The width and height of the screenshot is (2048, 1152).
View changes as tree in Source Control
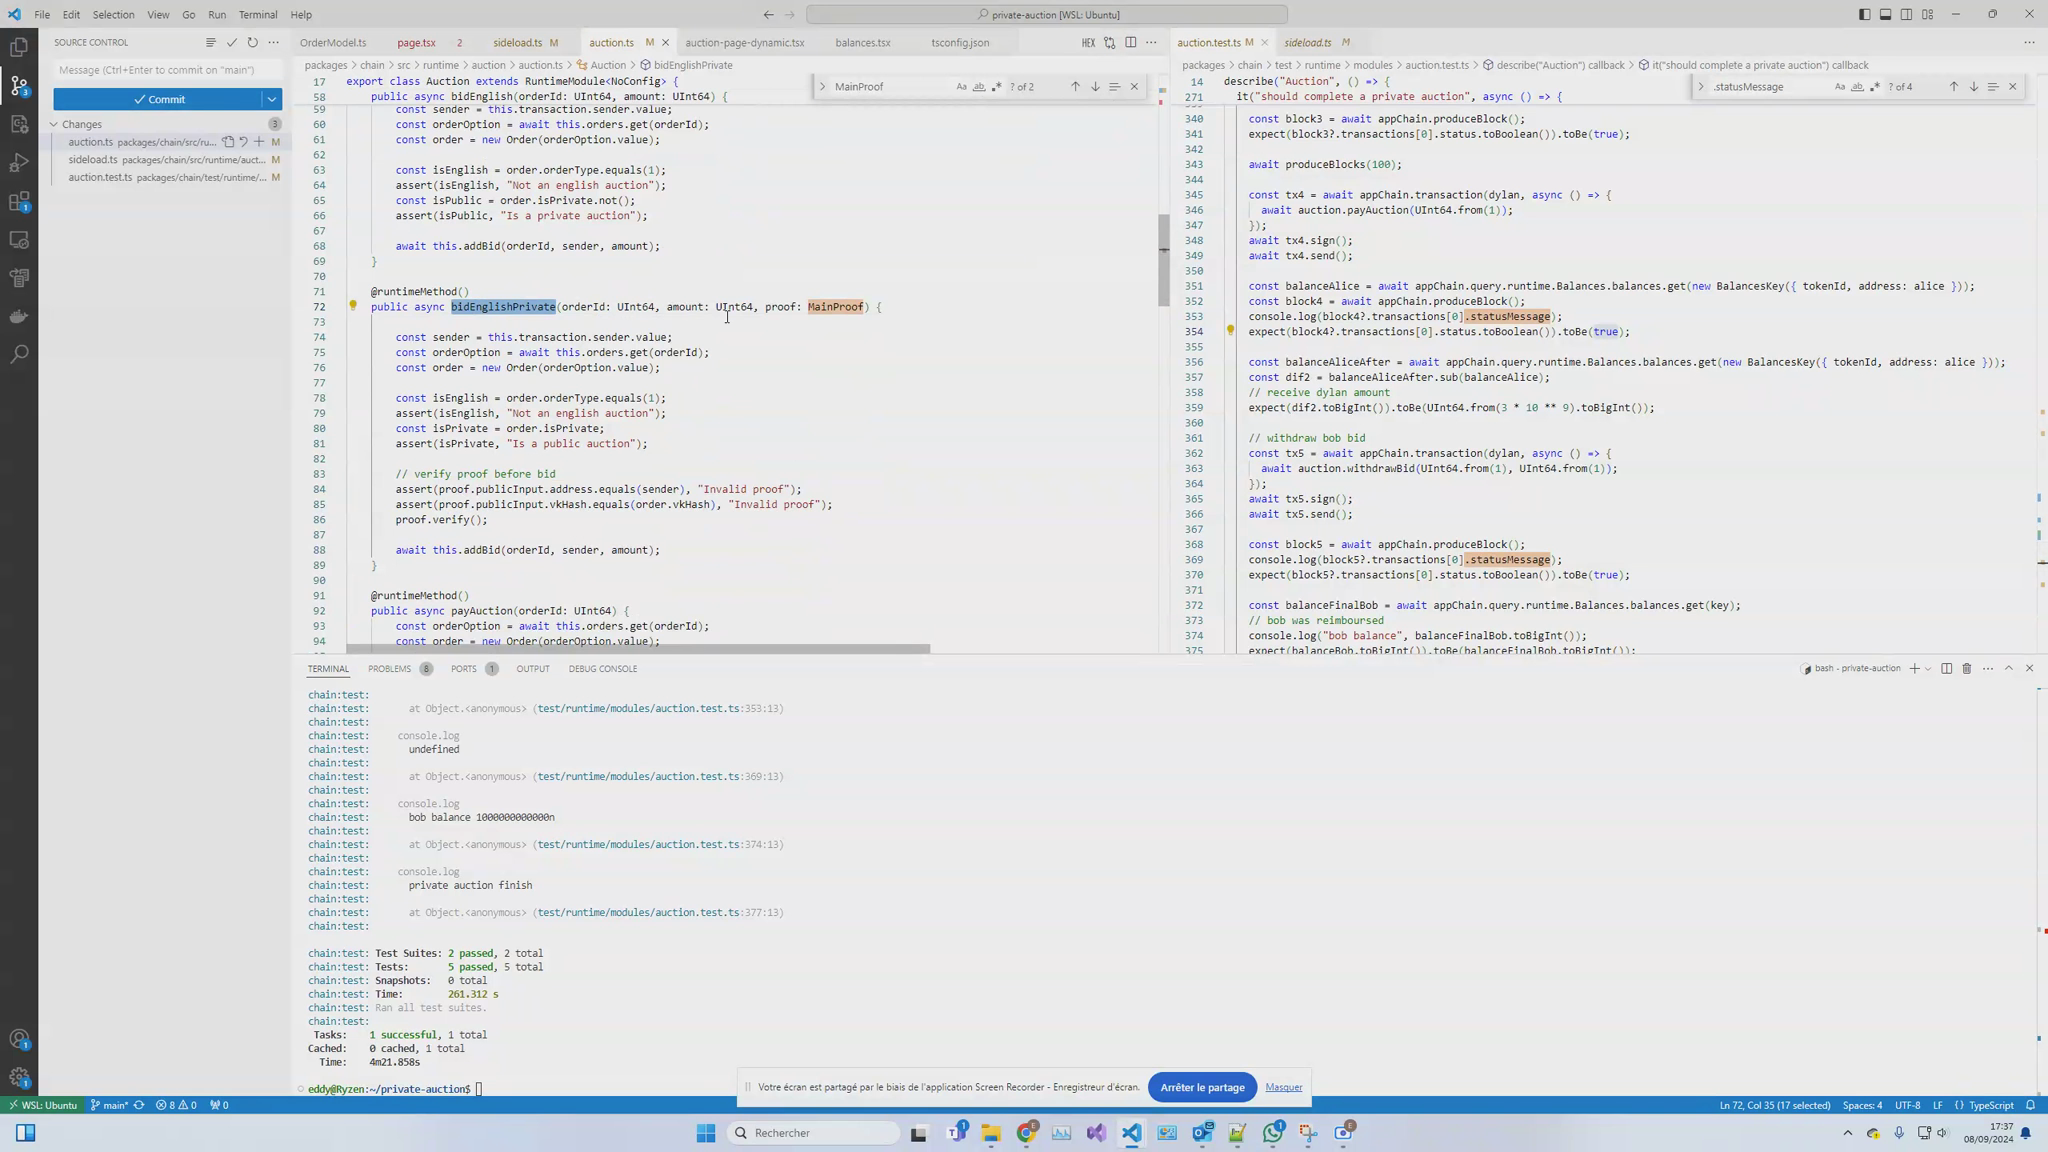tap(210, 43)
